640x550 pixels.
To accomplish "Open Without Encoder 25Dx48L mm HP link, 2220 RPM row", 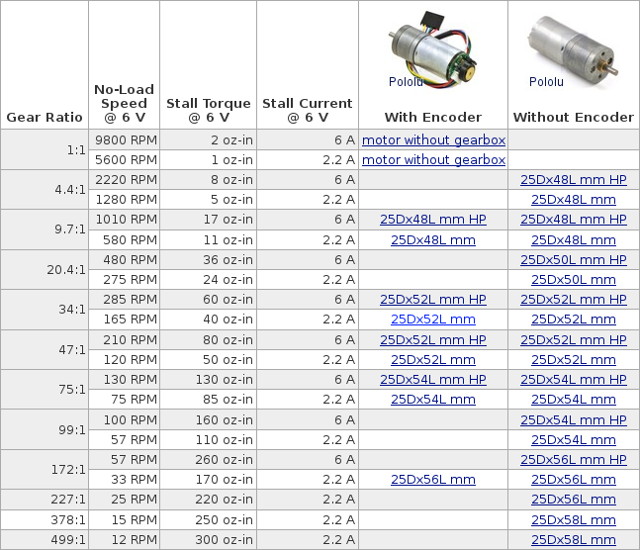I will click(573, 180).
